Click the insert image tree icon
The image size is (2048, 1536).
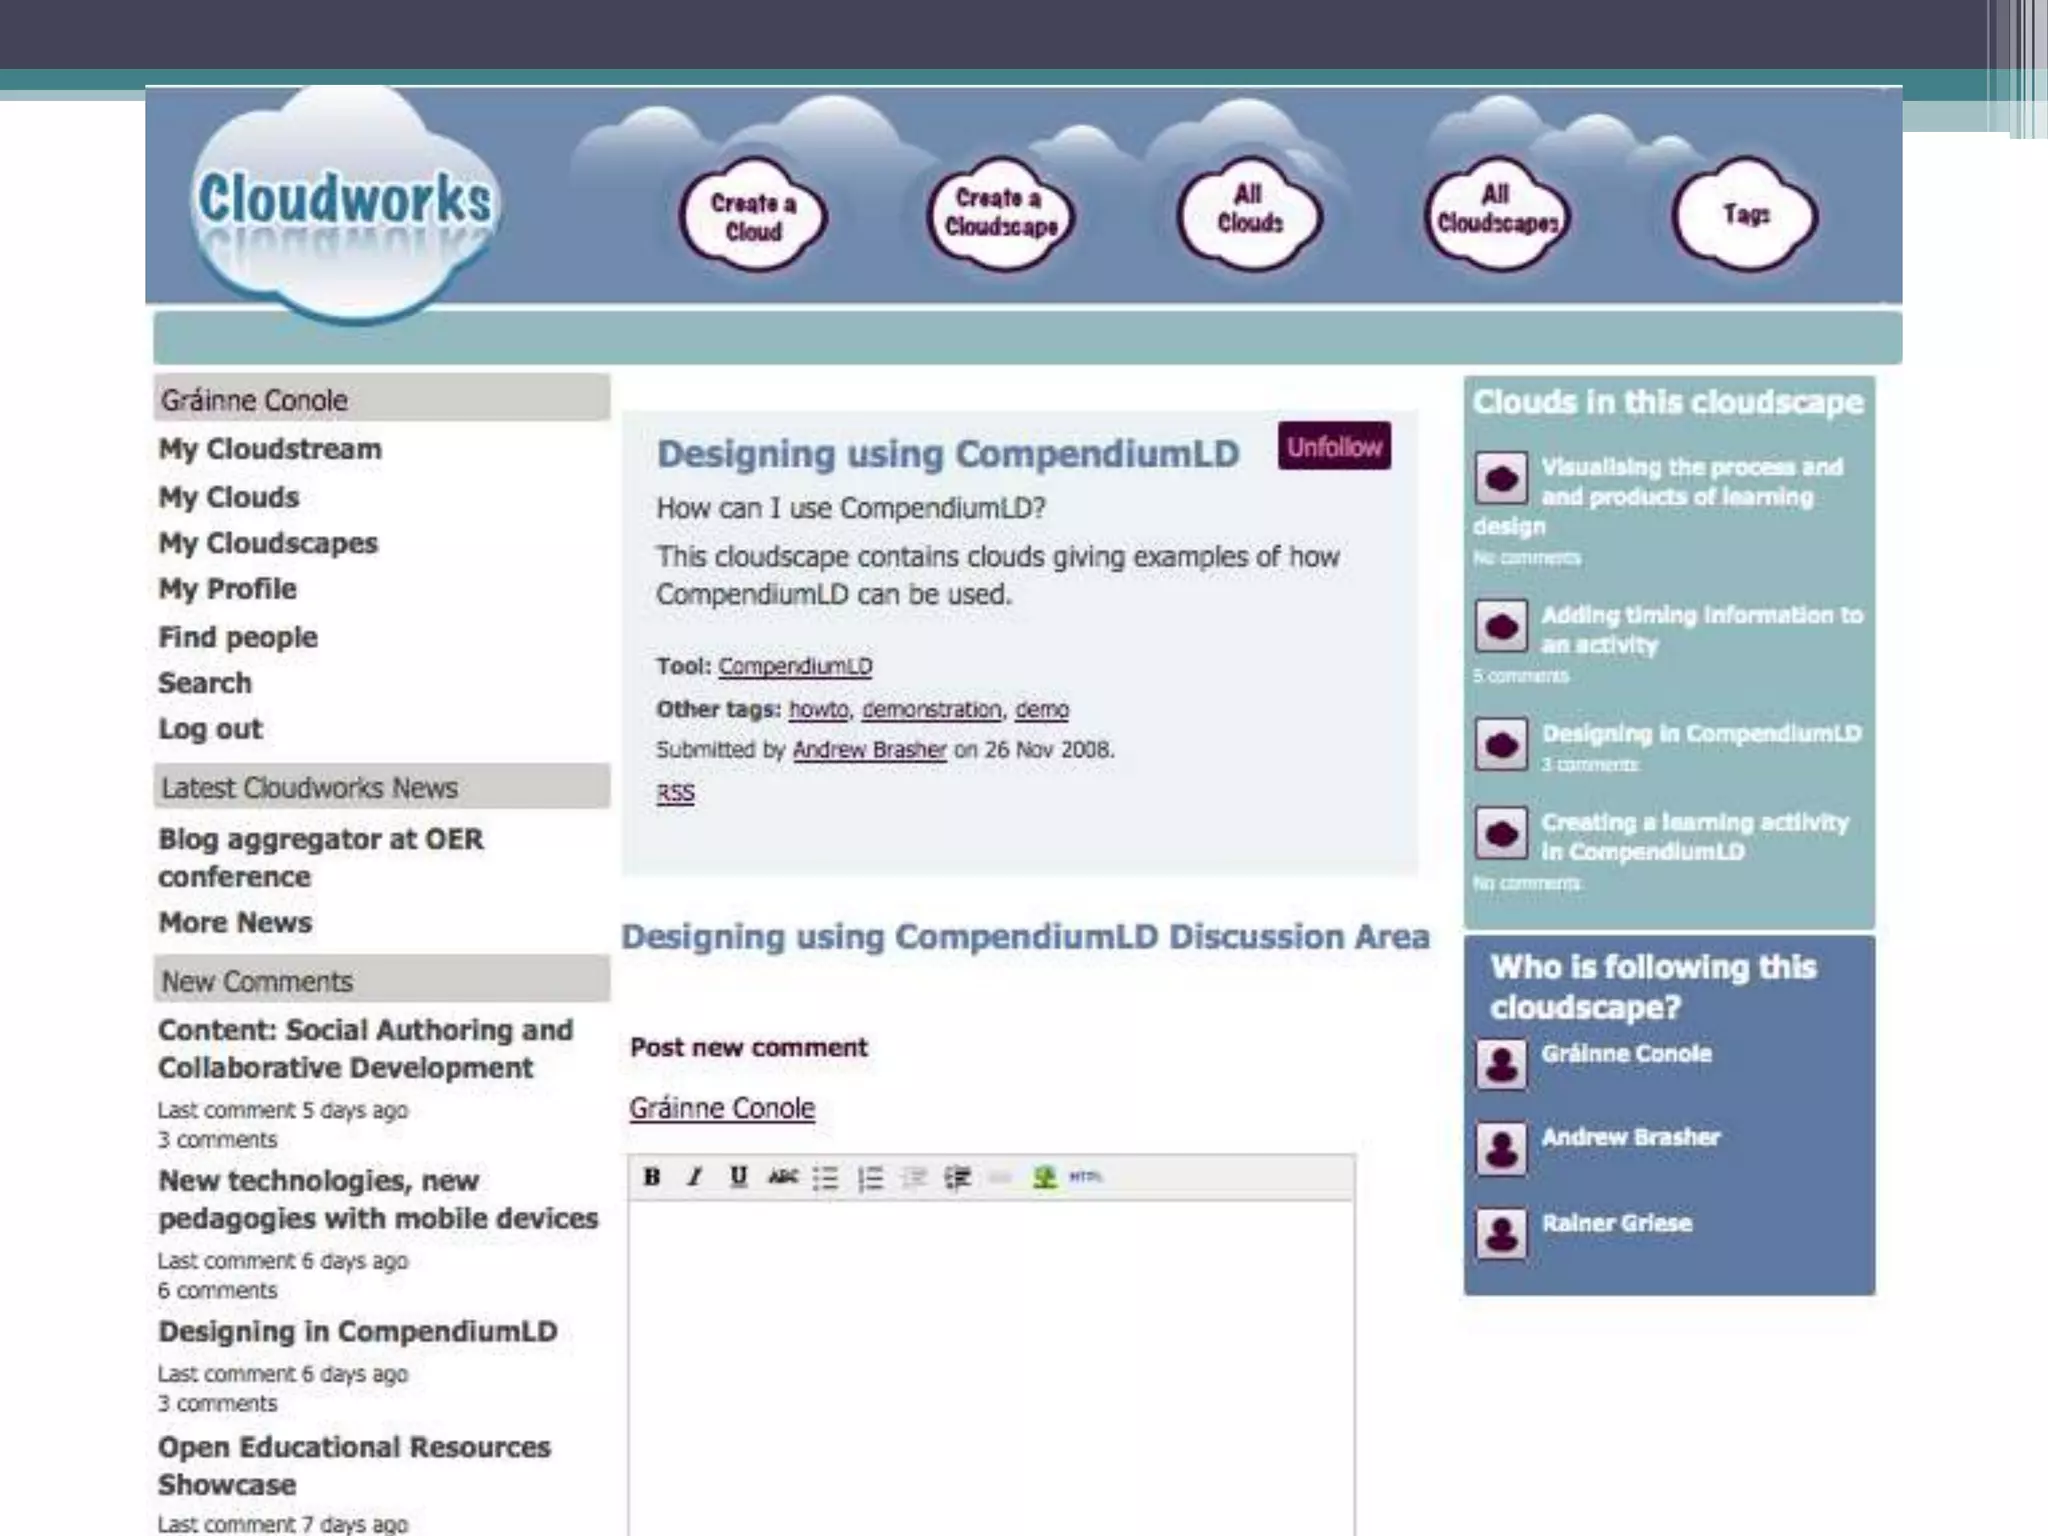(x=1044, y=1177)
